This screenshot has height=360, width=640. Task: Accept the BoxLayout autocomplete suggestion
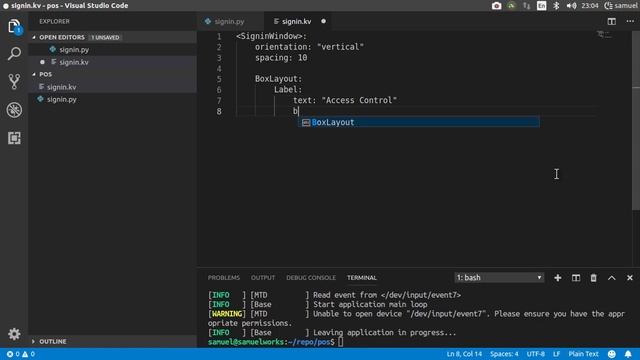(418, 122)
